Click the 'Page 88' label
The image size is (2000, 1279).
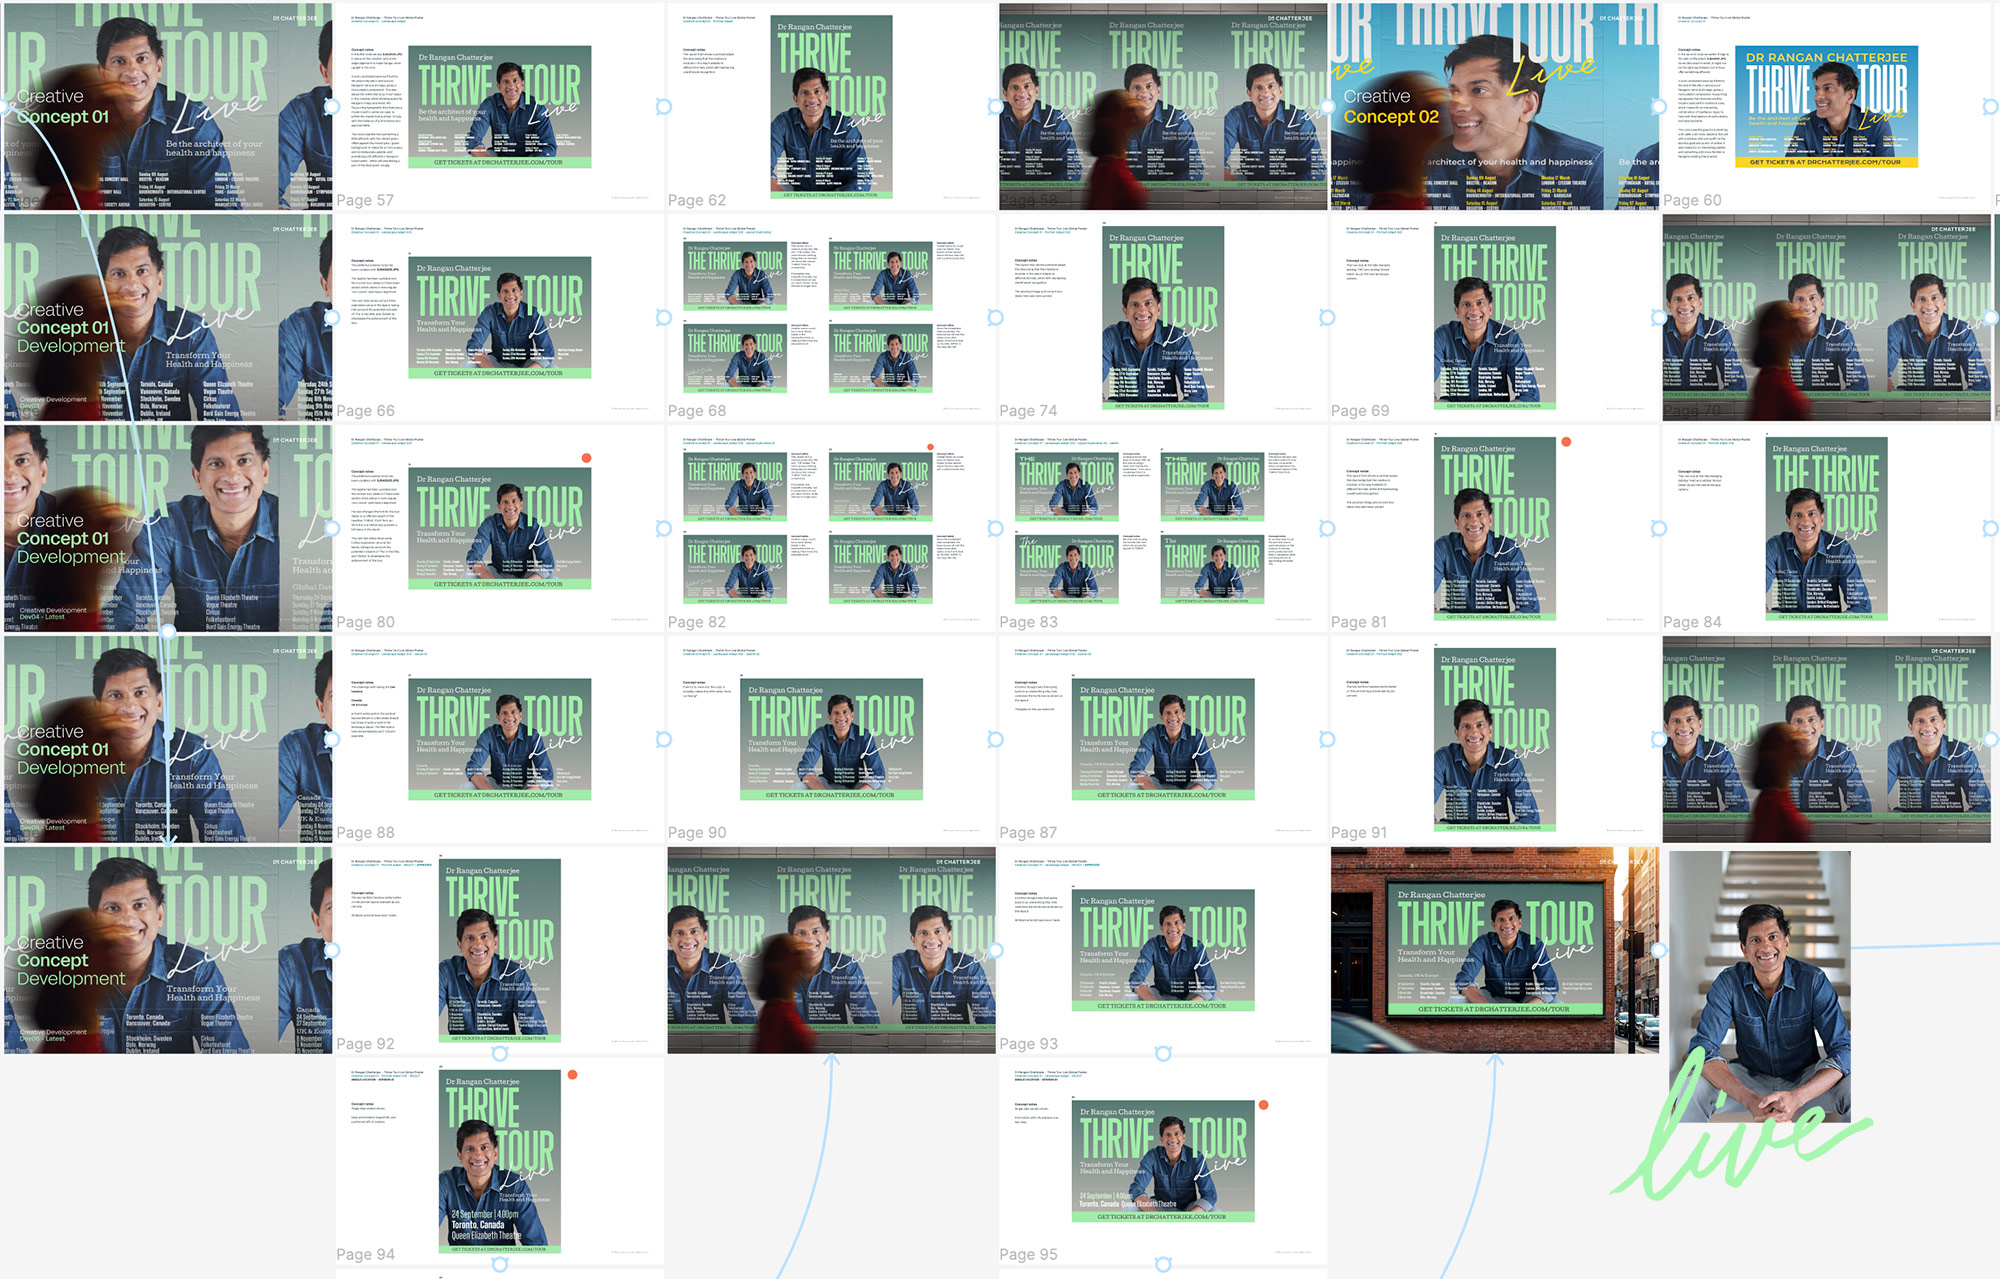point(365,833)
